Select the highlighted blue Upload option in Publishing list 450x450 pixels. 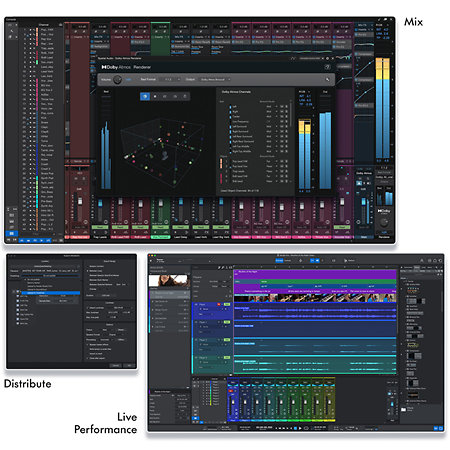click(x=50, y=293)
